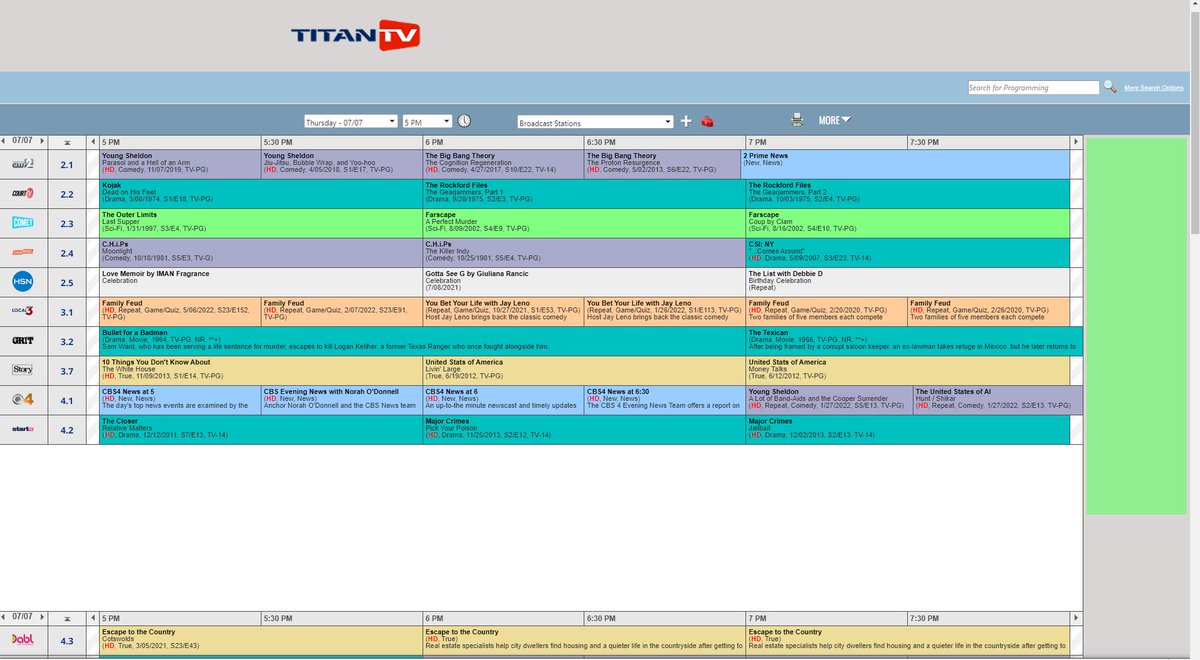The image size is (1200, 660).
Task: Open the CSI: NY listing
Action: 908,252
